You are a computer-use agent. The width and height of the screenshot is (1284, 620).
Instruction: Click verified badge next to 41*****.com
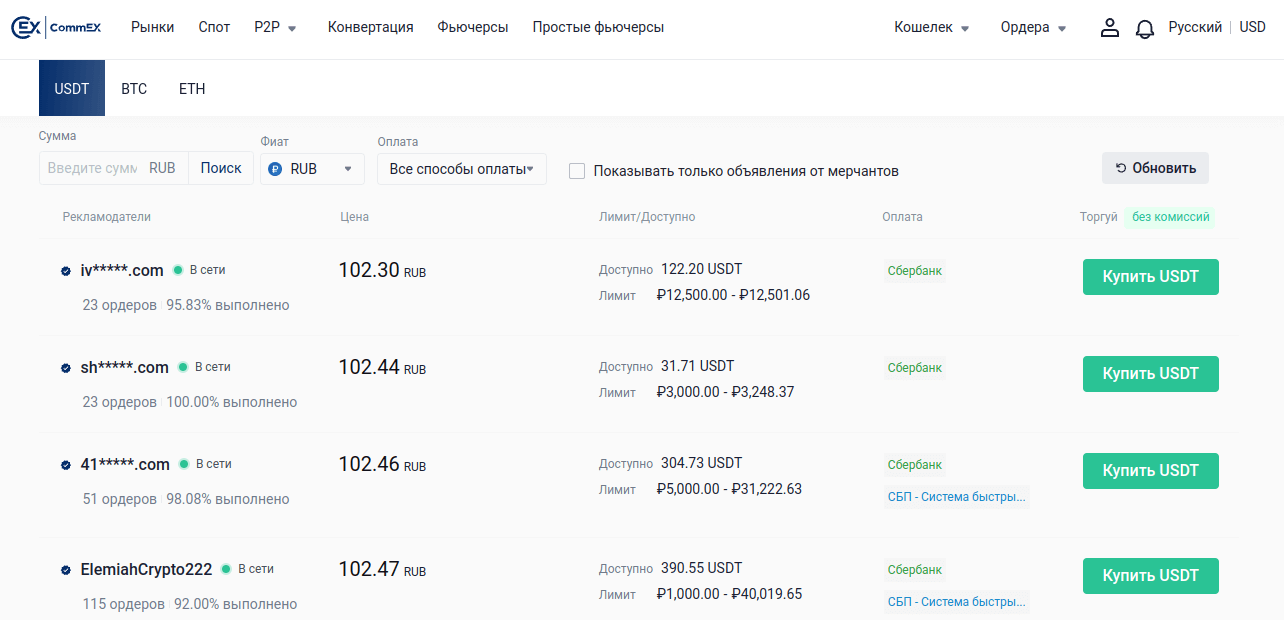(66, 465)
